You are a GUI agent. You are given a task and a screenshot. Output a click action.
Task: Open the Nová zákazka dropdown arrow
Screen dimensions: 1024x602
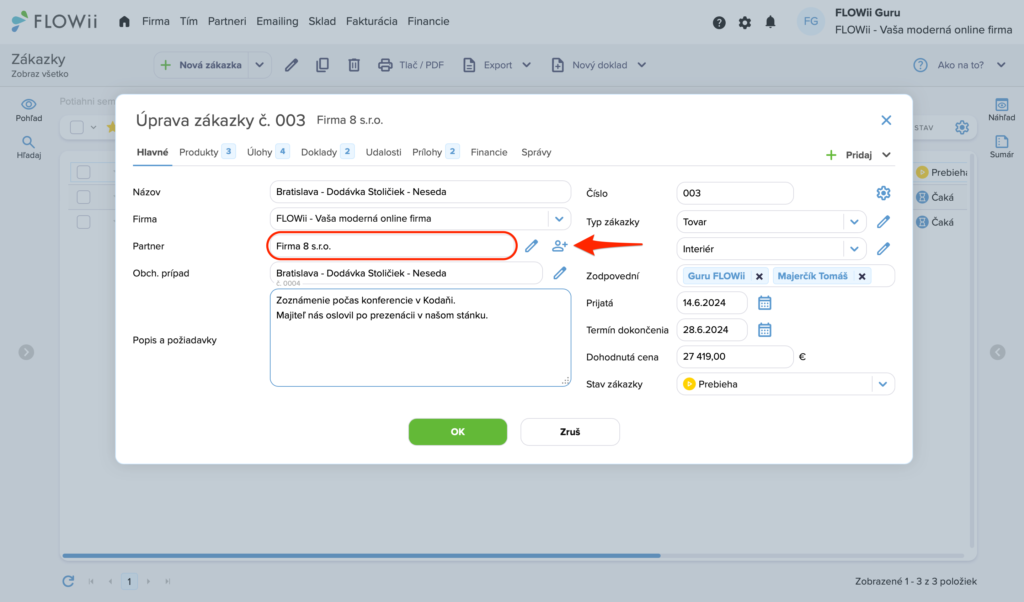point(259,65)
